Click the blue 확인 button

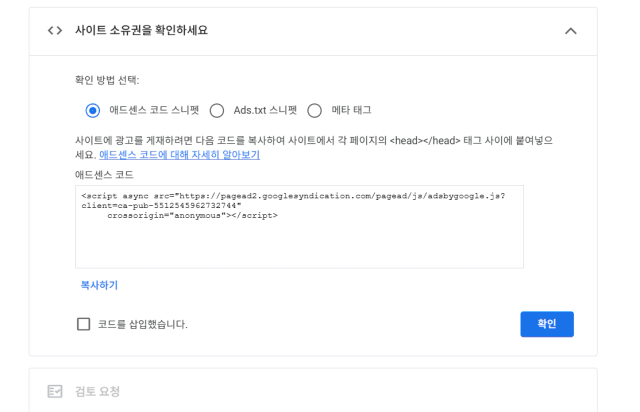point(547,324)
